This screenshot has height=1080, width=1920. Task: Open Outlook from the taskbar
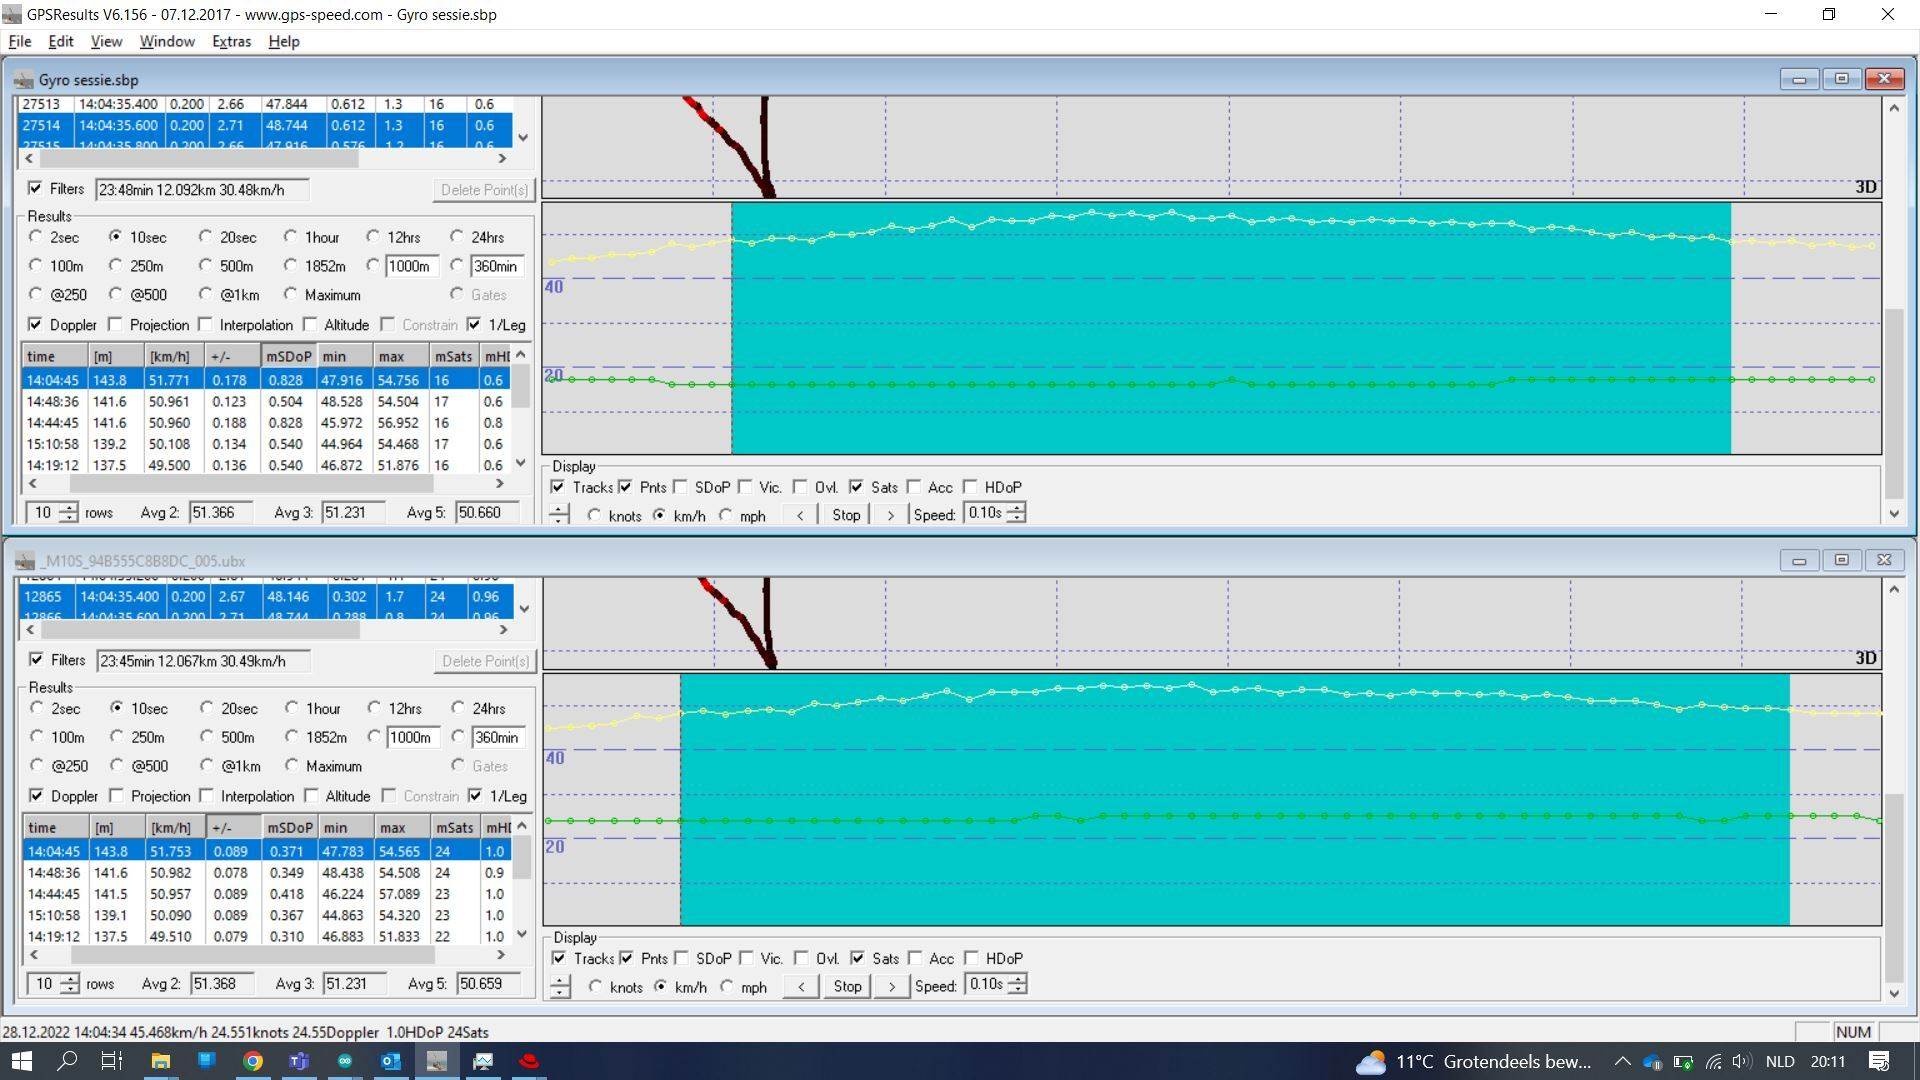390,1061
